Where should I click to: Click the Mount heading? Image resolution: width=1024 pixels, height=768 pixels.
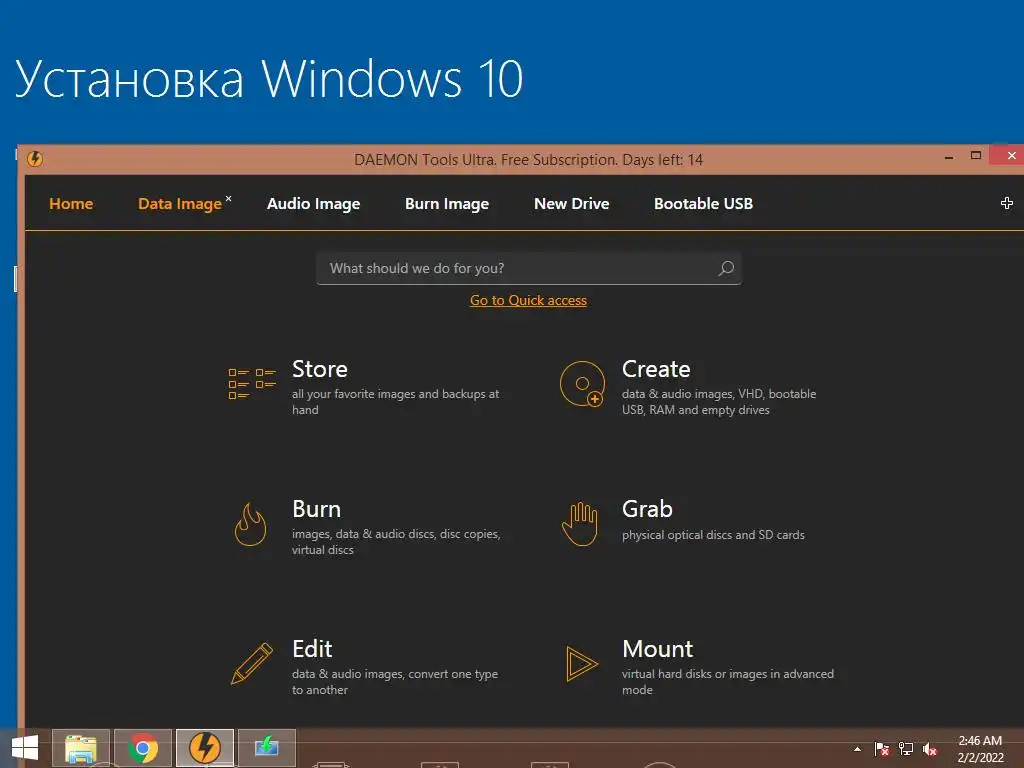pyautogui.click(x=658, y=648)
